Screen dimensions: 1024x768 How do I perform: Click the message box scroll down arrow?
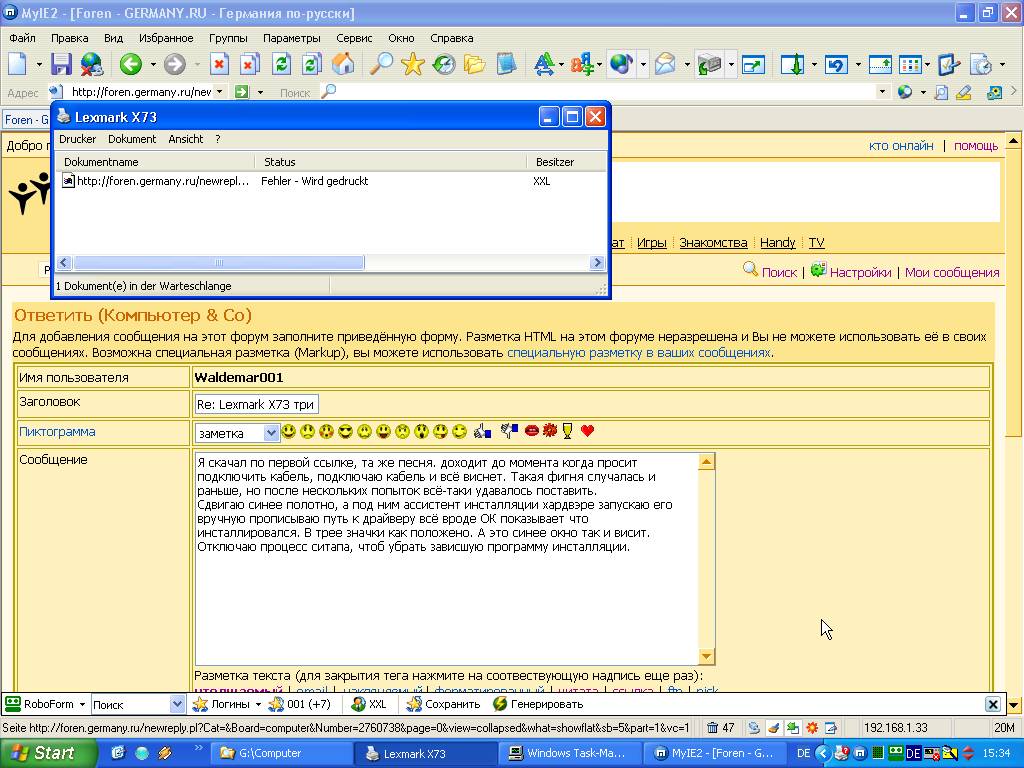point(706,656)
